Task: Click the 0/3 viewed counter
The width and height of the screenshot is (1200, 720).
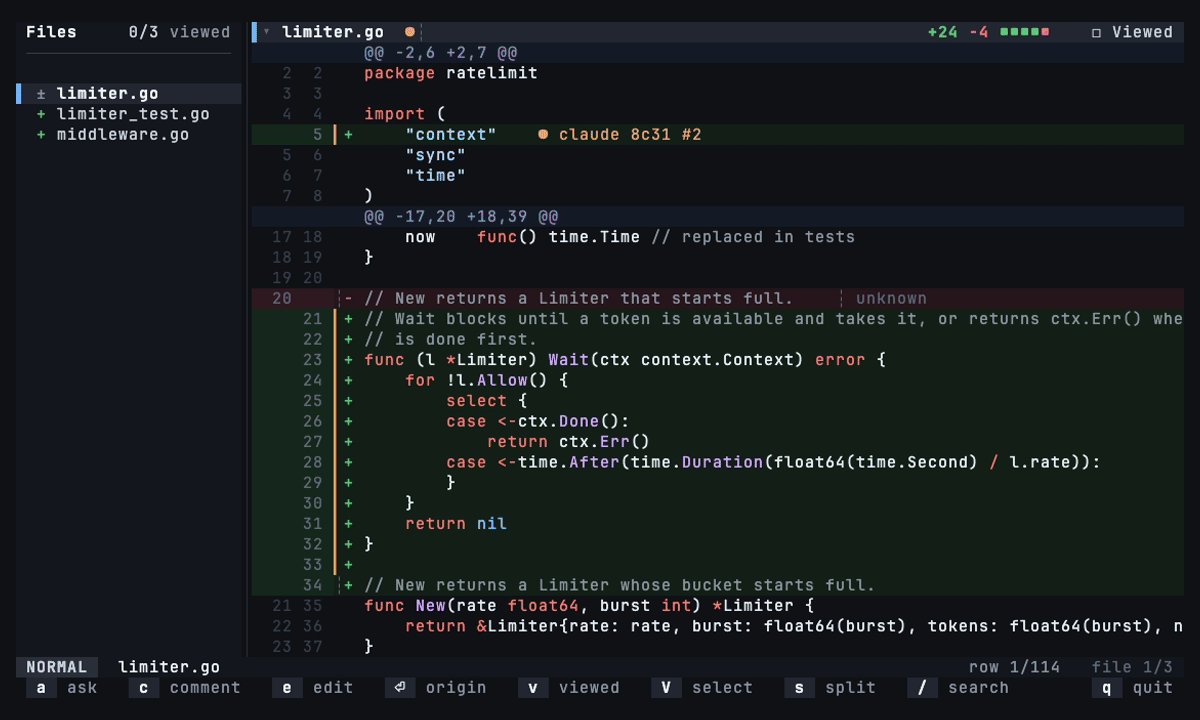Action: (x=179, y=32)
